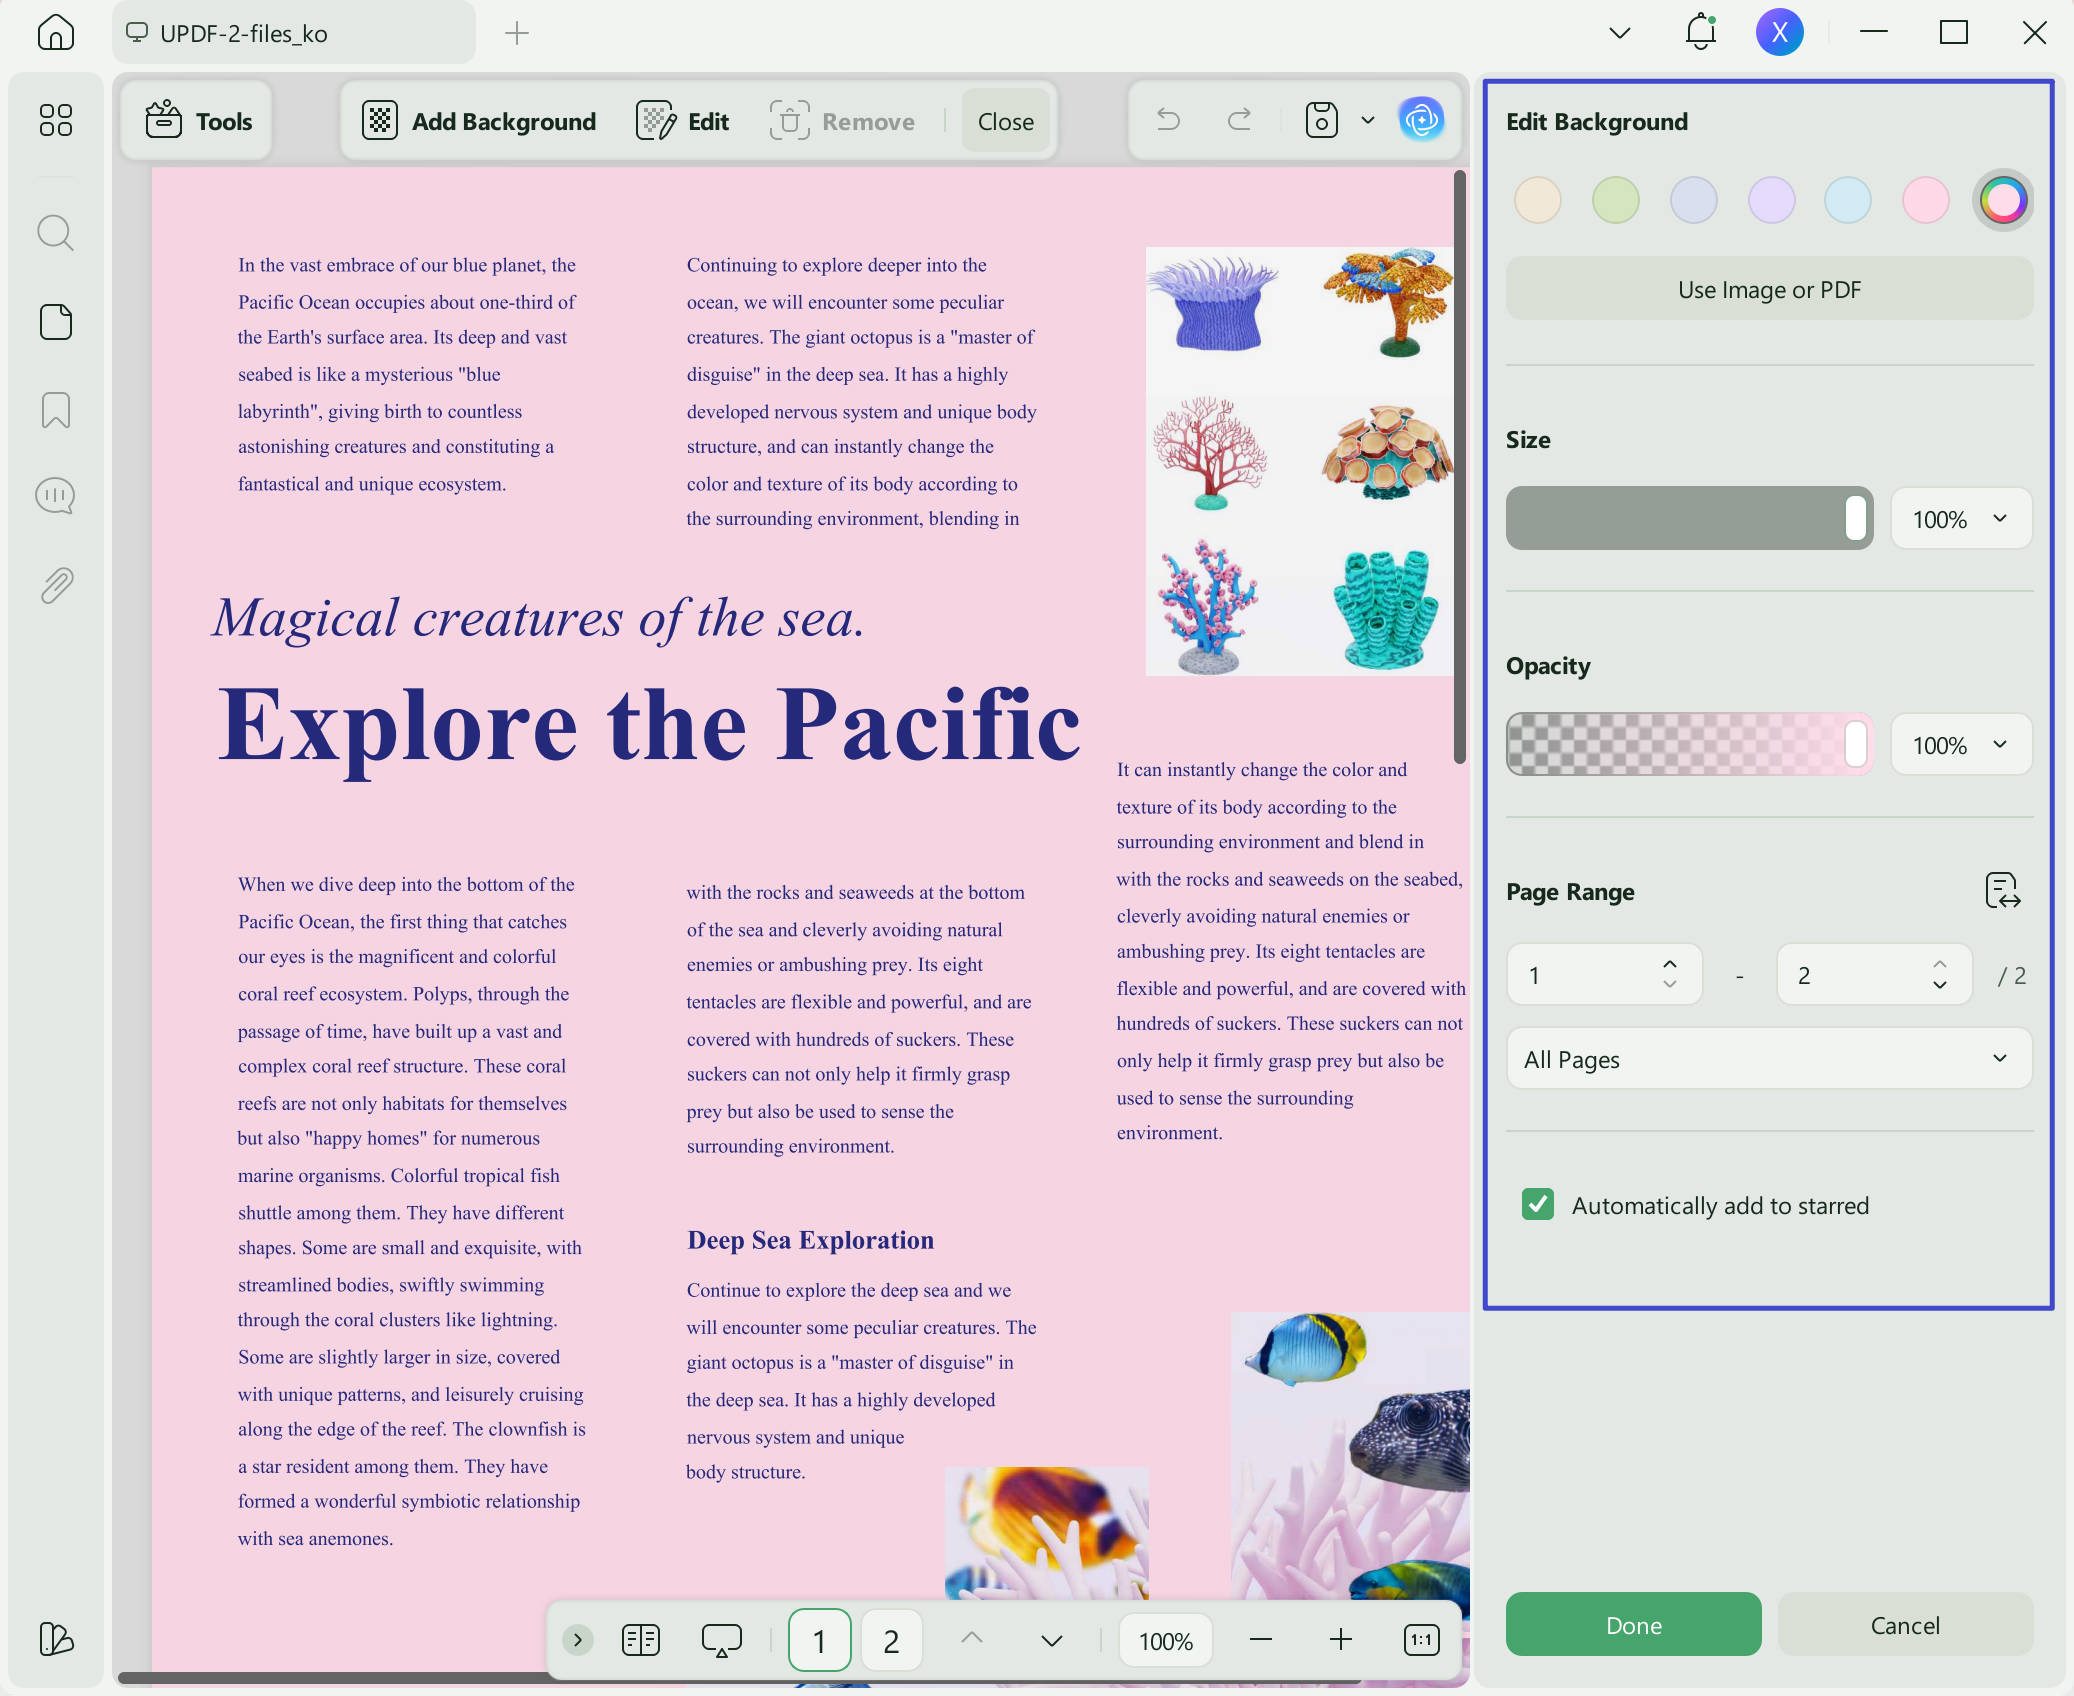Select the periwinkle blue-gray color swatch

pos(1694,200)
